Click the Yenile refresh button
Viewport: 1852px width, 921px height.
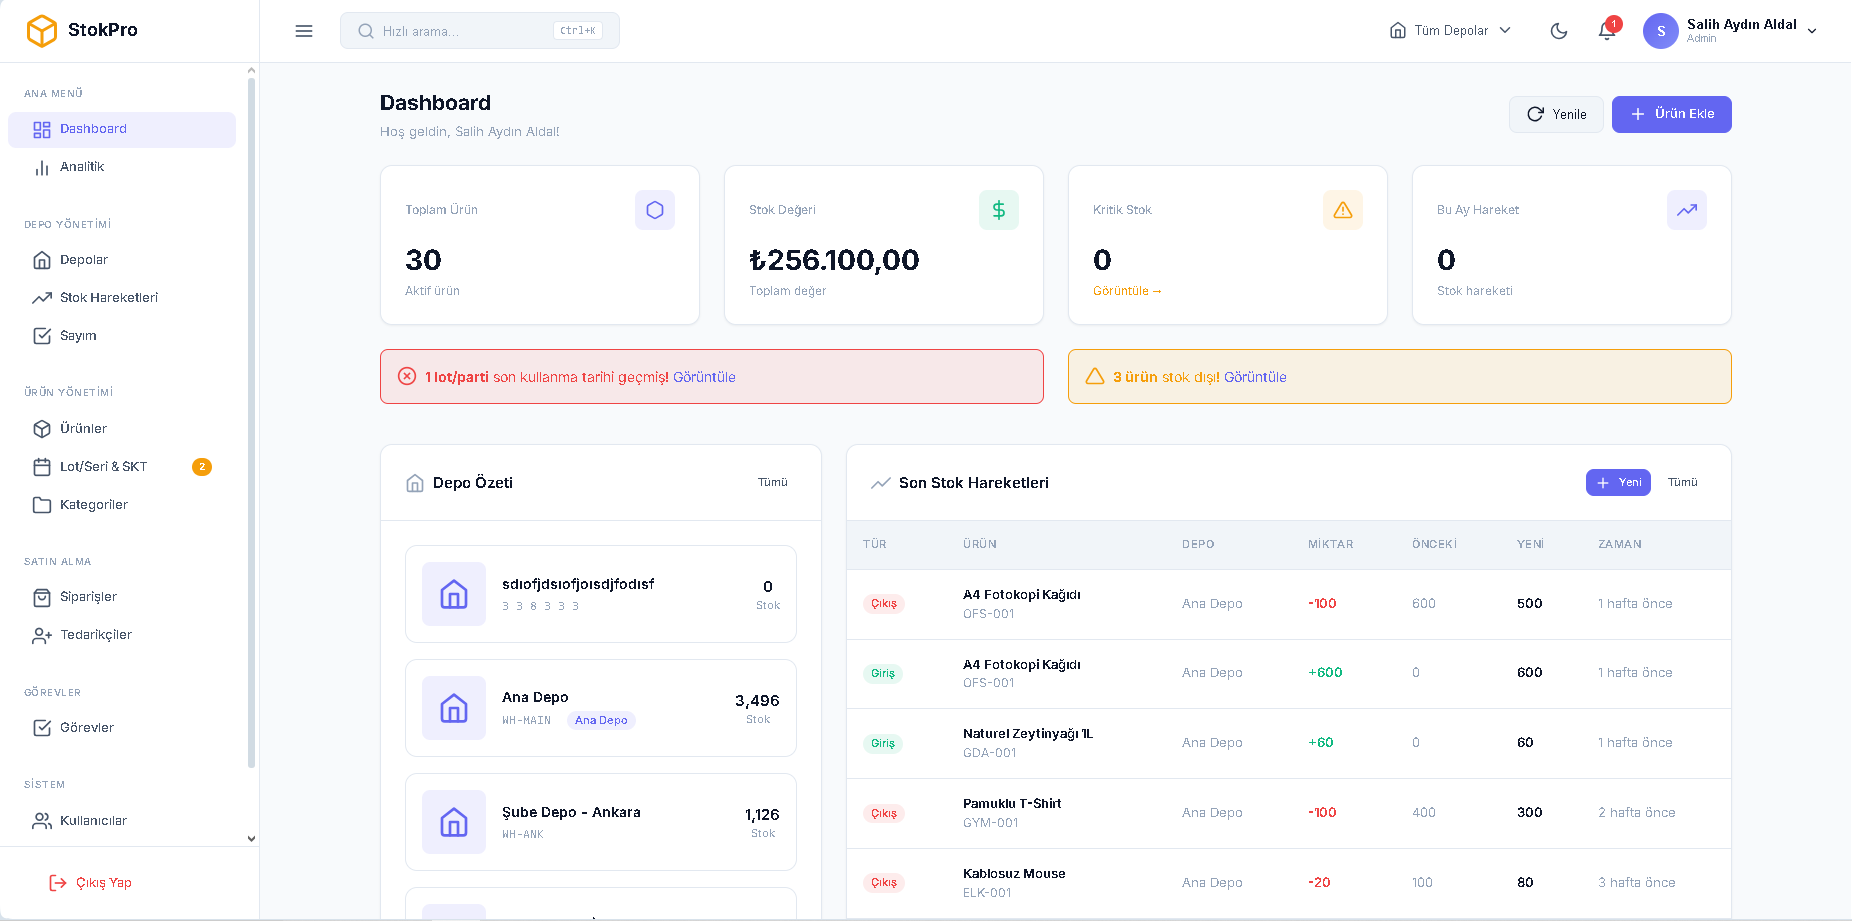tap(1556, 114)
